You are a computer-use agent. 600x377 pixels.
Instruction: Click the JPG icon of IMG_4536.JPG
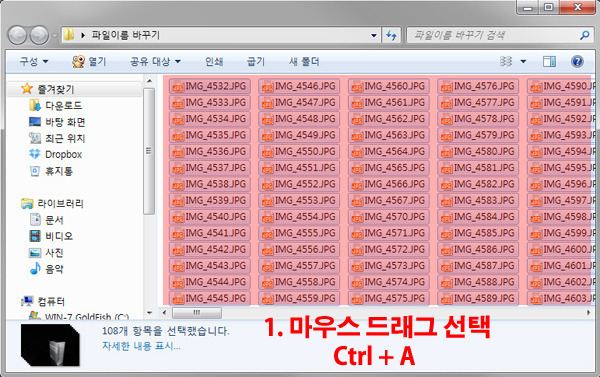(x=178, y=153)
